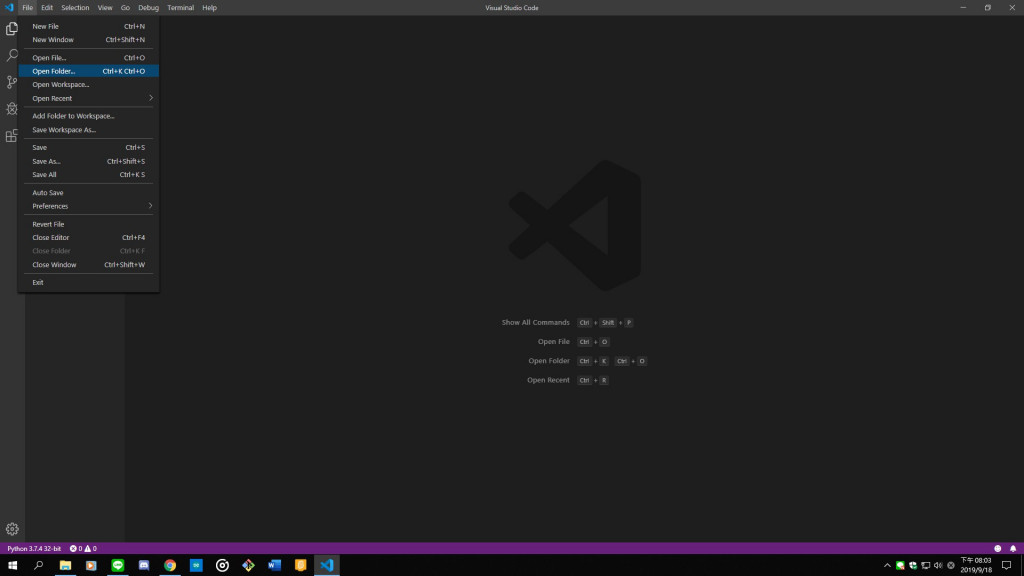Viewport: 1024px width, 576px height.
Task: Click the Python 3.7.4 32-bit interpreter selector
Action: [x=34, y=549]
